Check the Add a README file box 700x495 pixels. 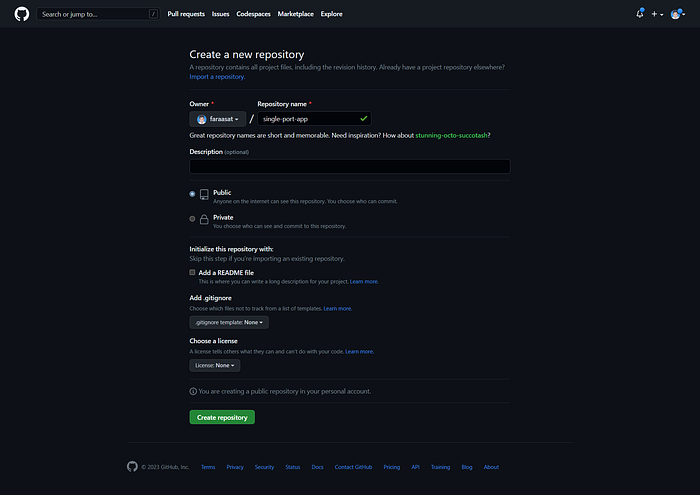point(192,272)
